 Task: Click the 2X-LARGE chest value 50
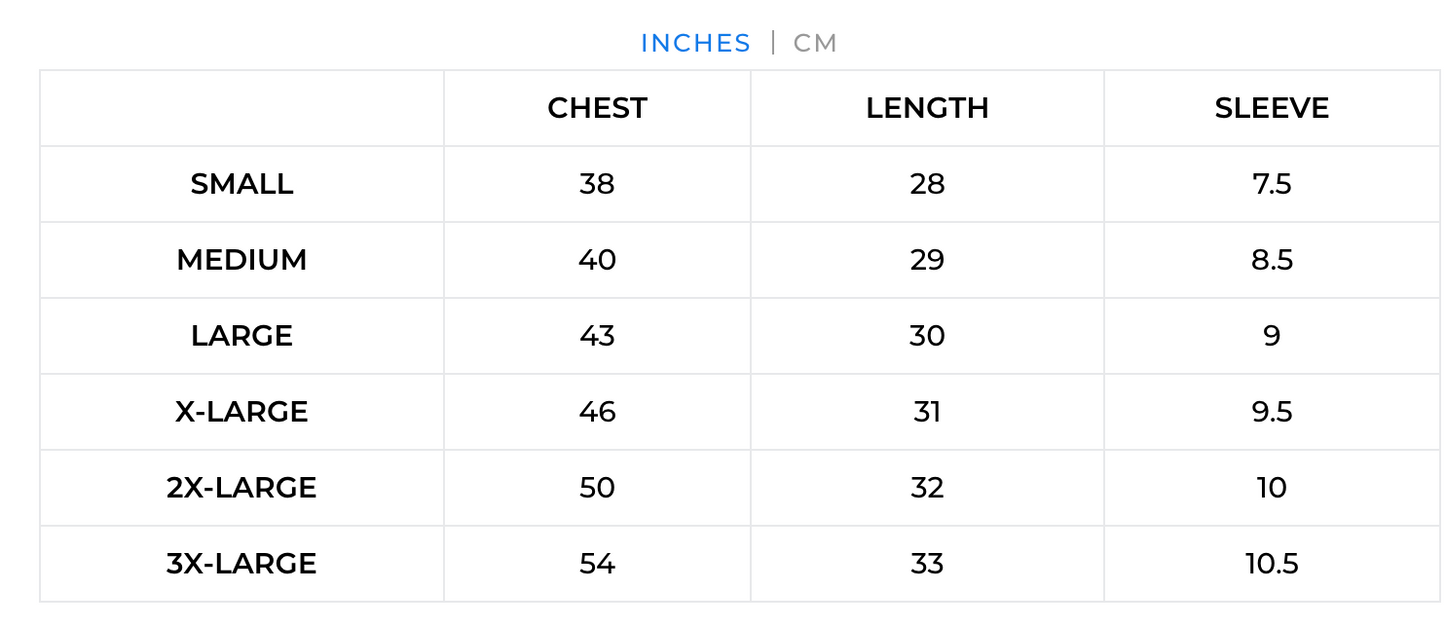tap(597, 488)
